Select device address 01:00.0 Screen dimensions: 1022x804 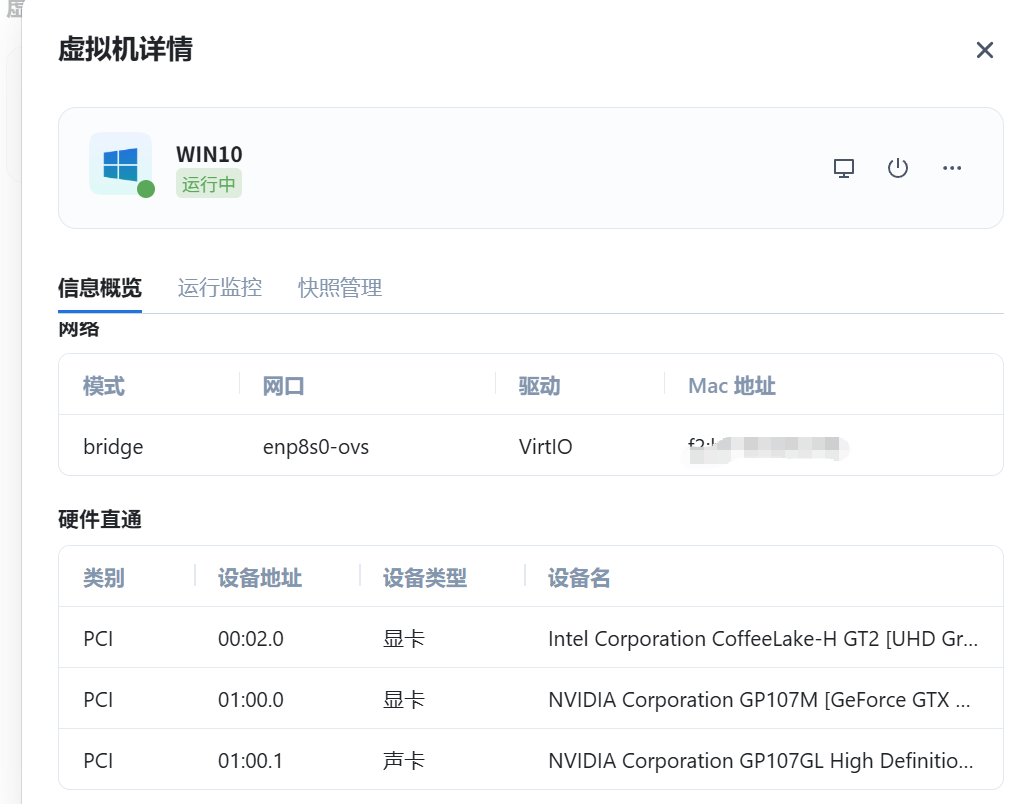[x=250, y=700]
